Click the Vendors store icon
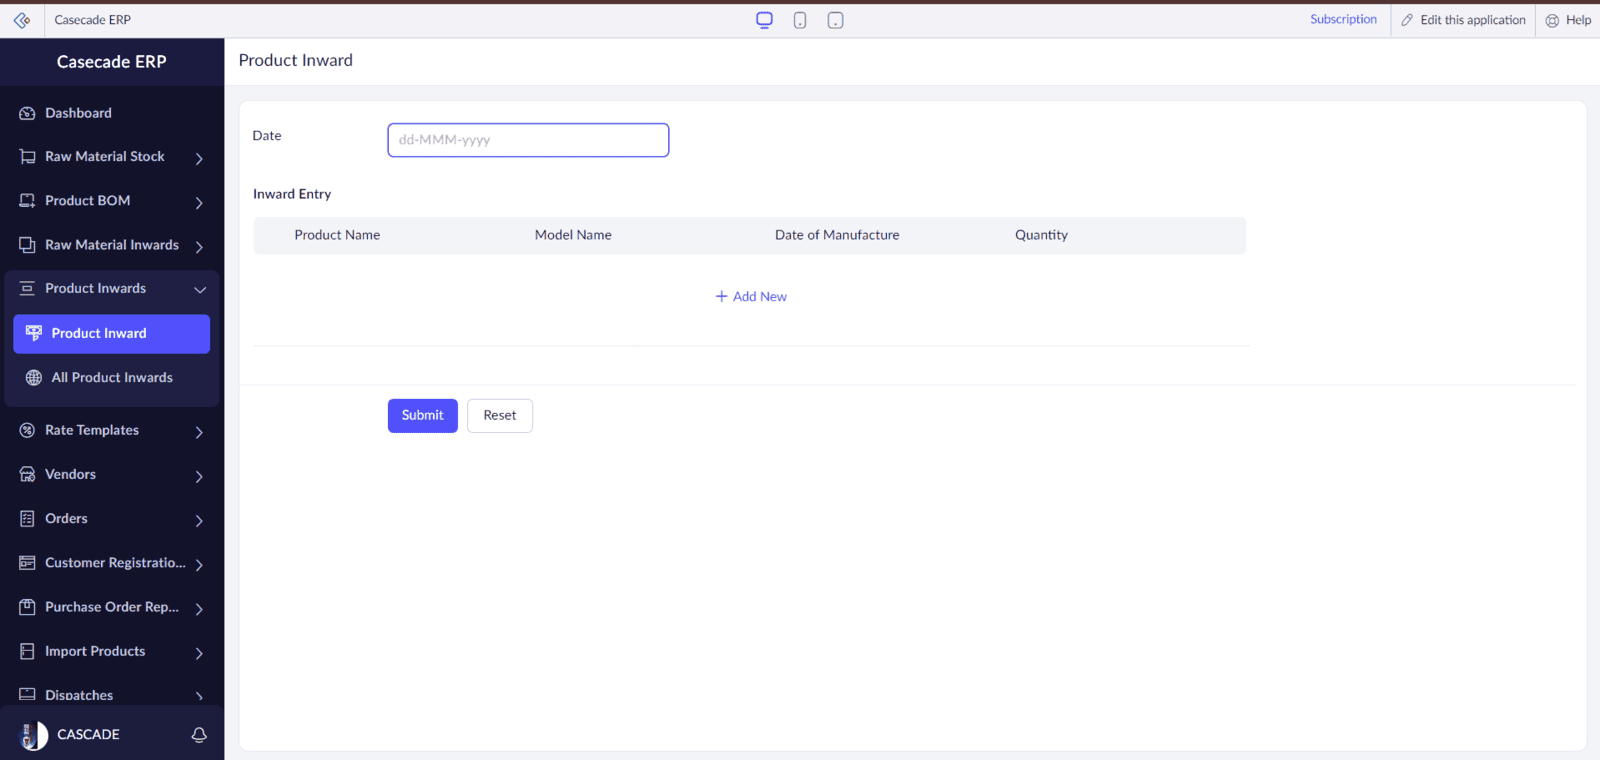The height and width of the screenshot is (760, 1600). [27, 474]
